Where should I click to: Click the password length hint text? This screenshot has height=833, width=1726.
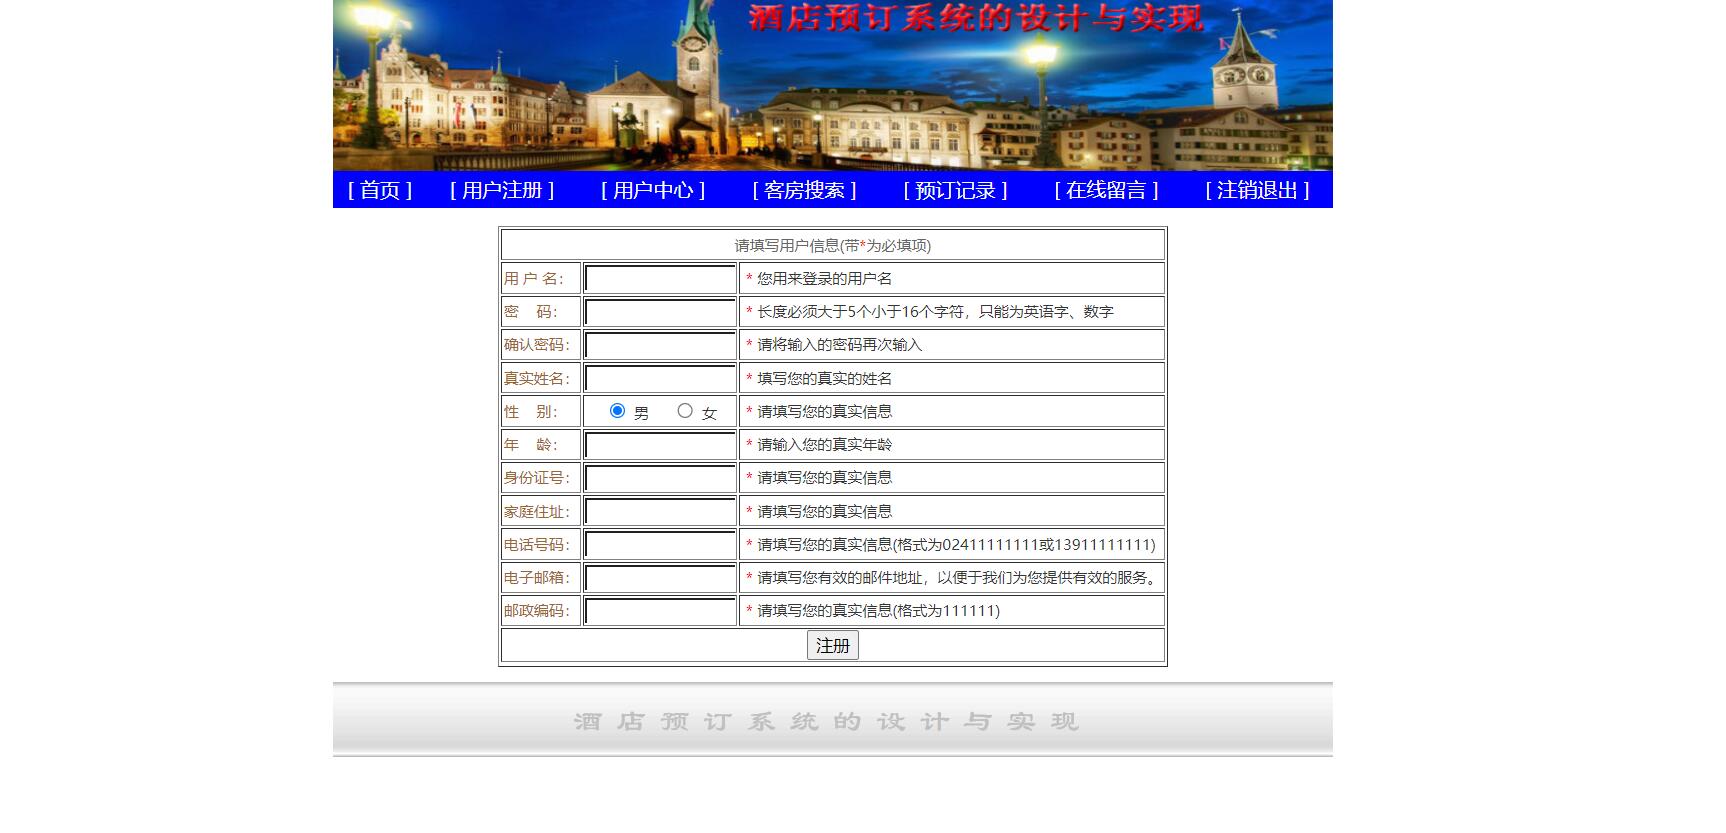point(935,312)
